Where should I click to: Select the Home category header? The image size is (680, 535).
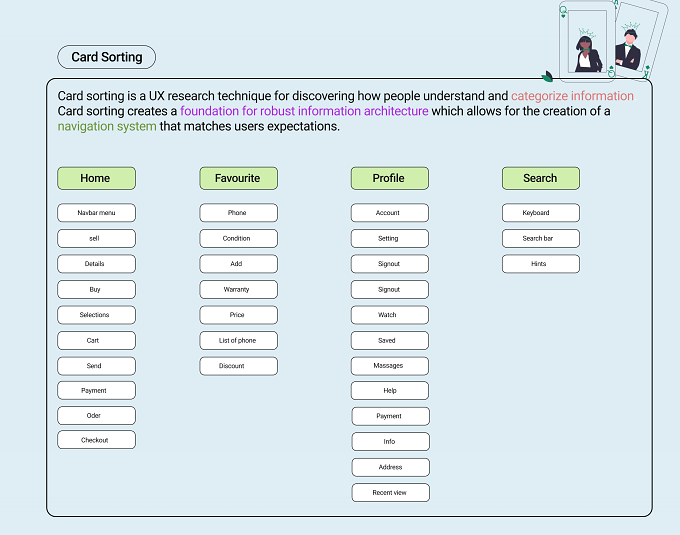point(96,178)
